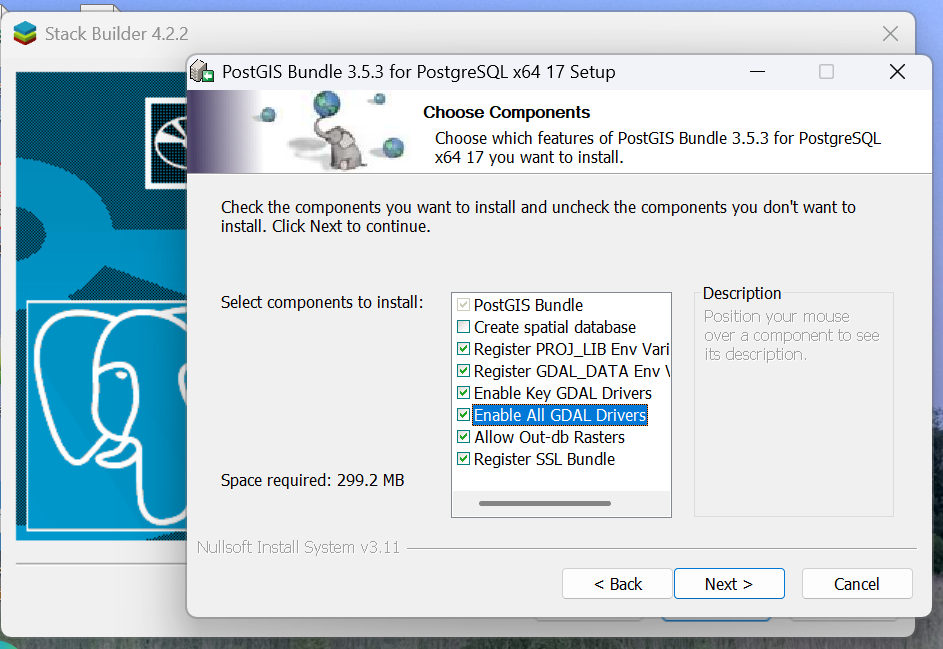The width and height of the screenshot is (943, 649).
Task: Disable the Allow Out-db Rasters option
Action: [463, 437]
